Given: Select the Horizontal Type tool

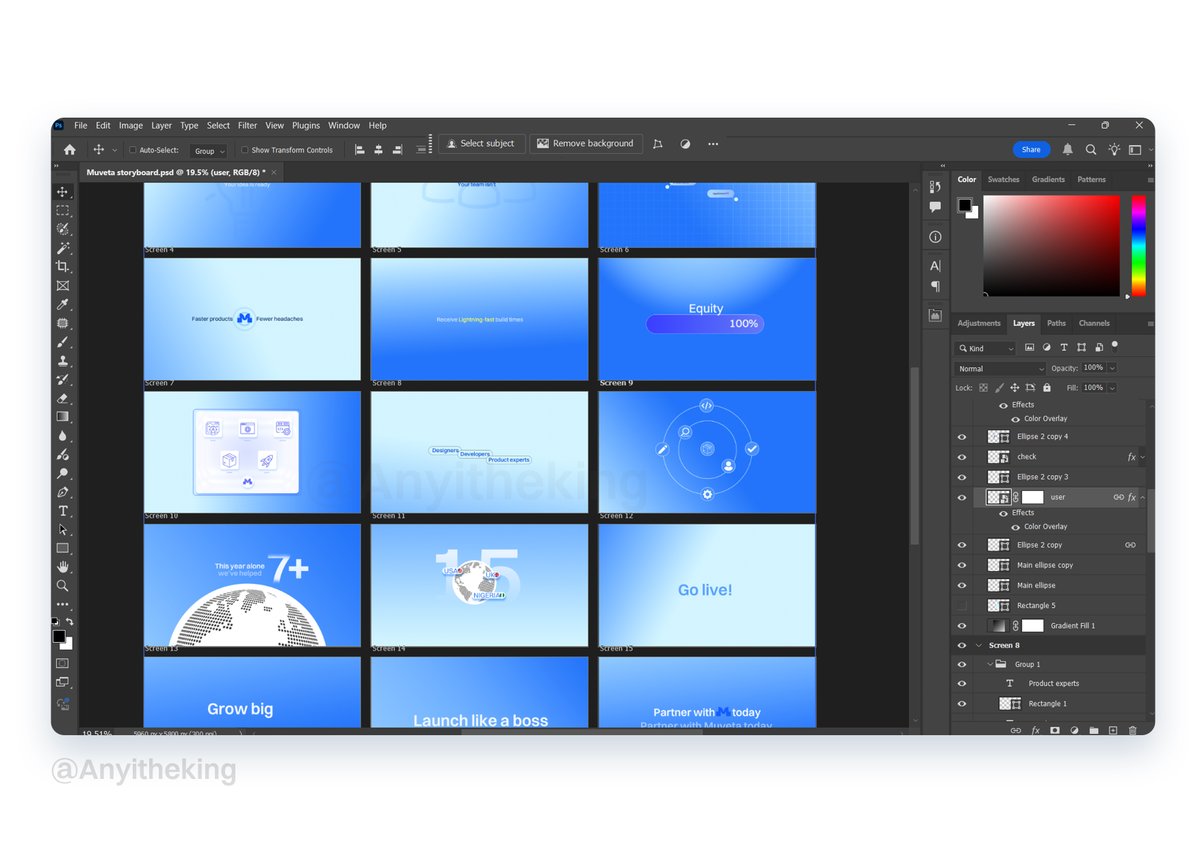Looking at the screenshot, I should pyautogui.click(x=62, y=511).
